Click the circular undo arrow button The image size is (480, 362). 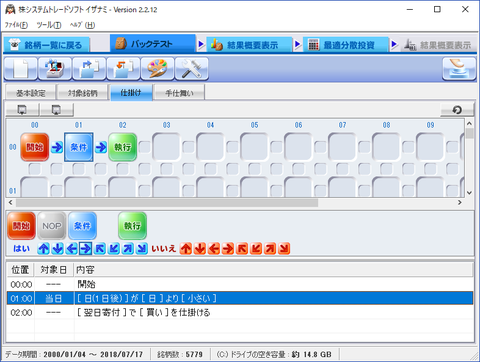[x=457, y=109]
